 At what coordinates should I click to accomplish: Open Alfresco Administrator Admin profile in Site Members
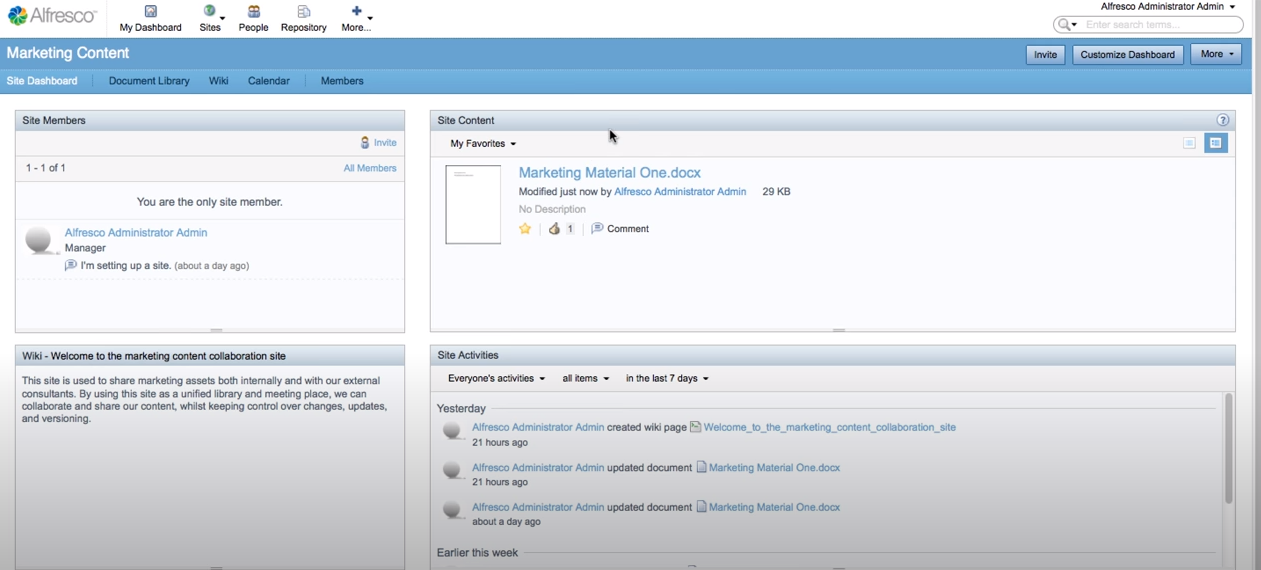136,232
